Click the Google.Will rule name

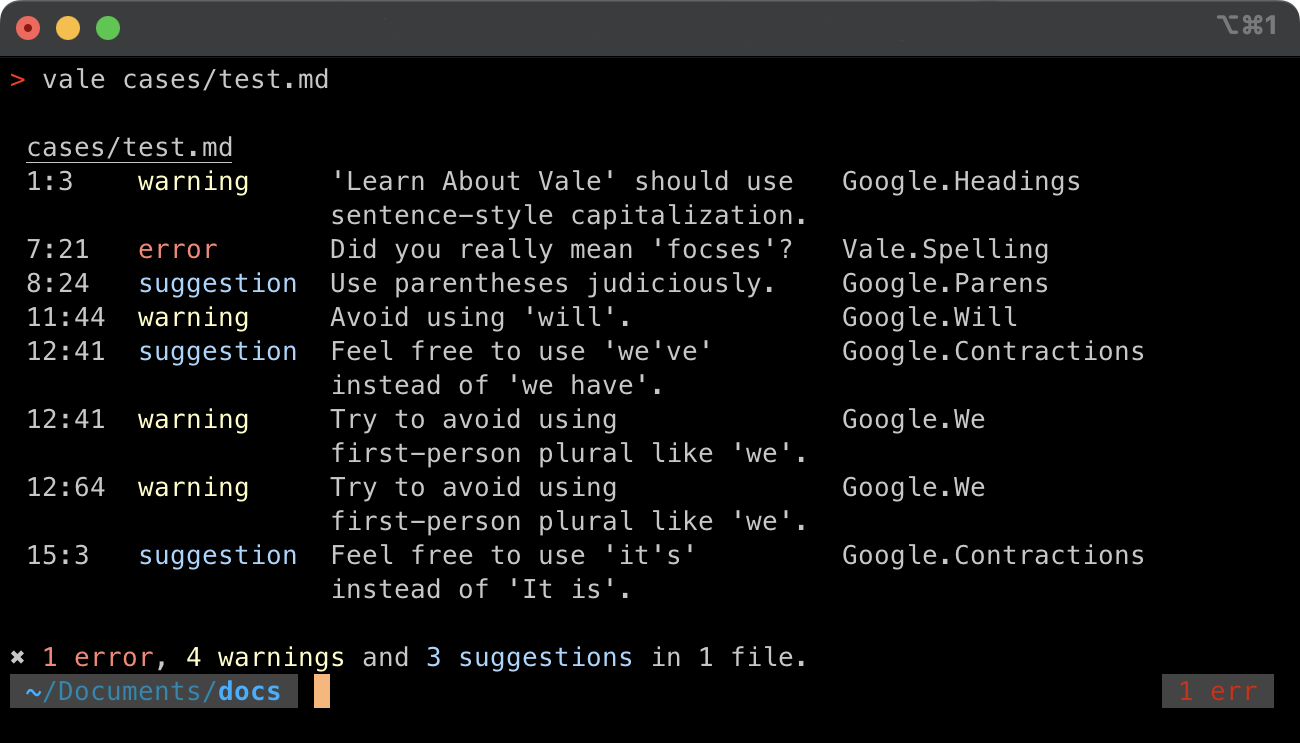pyautogui.click(x=929, y=318)
